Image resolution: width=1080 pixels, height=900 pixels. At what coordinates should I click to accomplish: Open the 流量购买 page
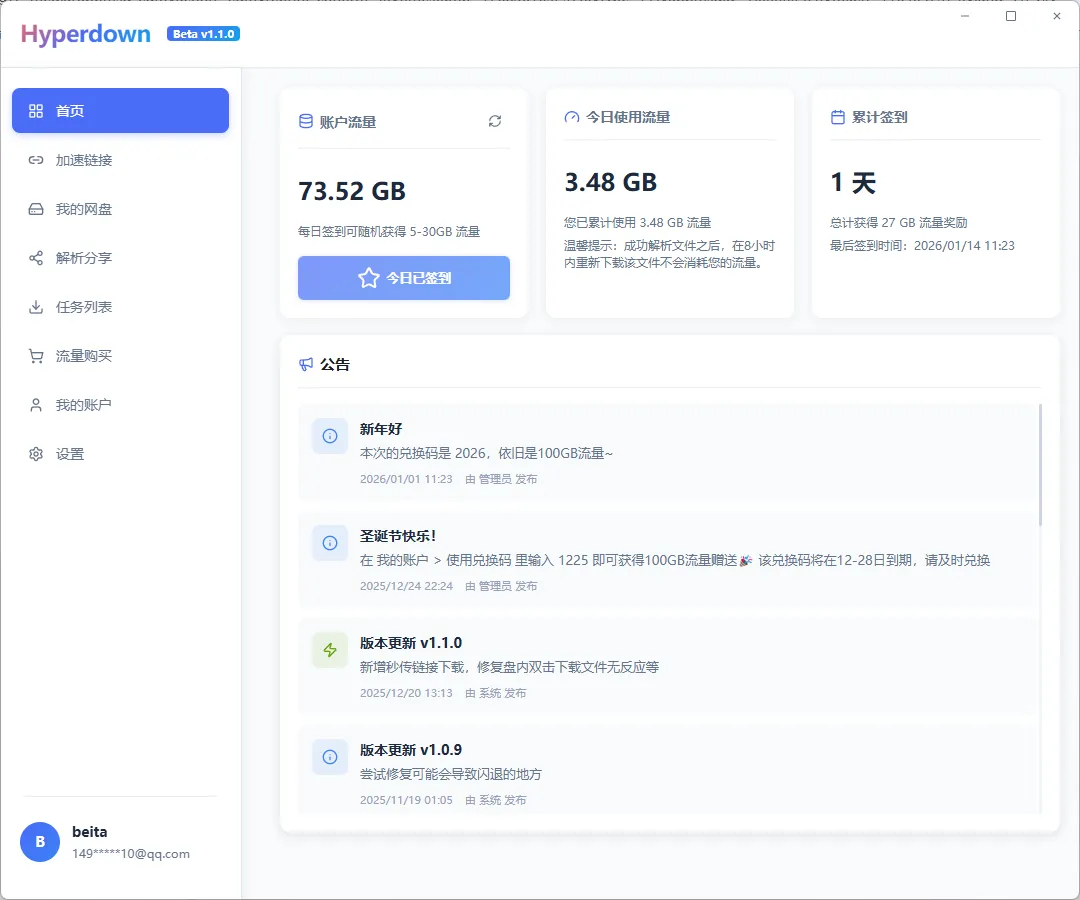click(x=121, y=356)
